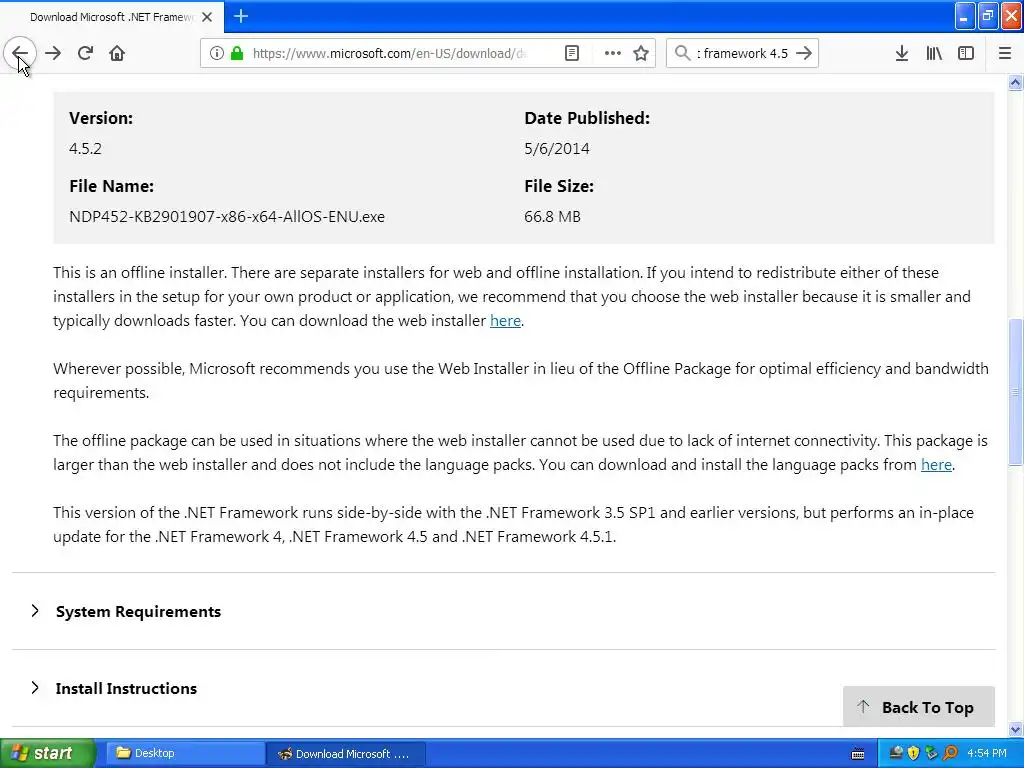This screenshot has height=768, width=1024.
Task: Switch to Download Microsoft taskbar window
Action: pyautogui.click(x=345, y=753)
